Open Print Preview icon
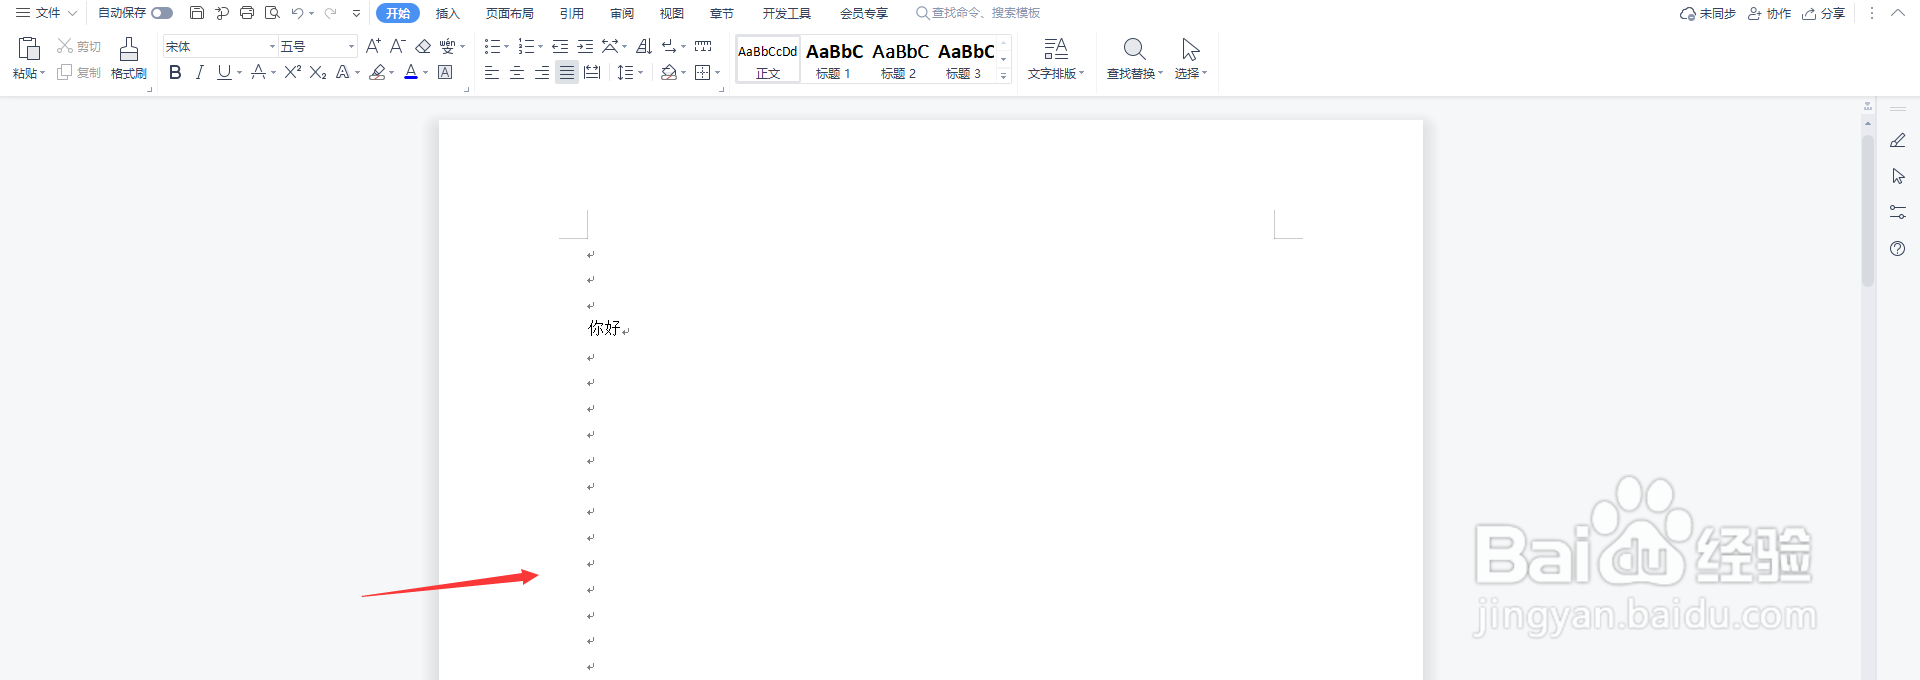This screenshot has width=1920, height=680. point(272,13)
